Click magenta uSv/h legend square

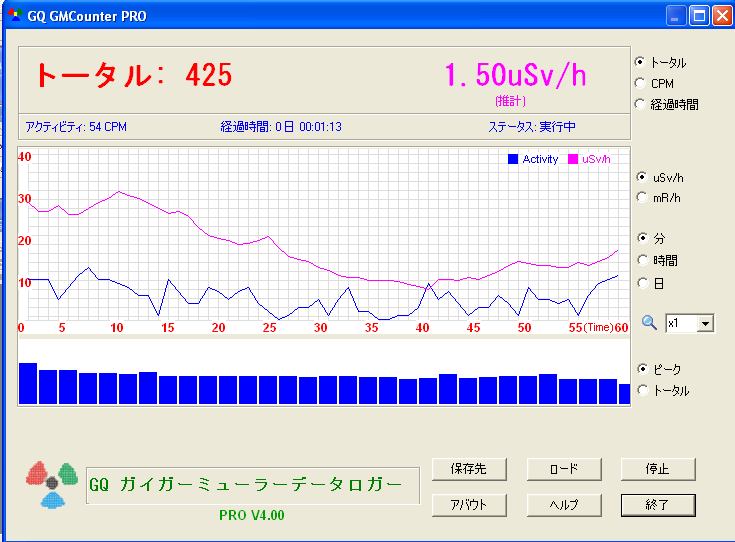click(x=573, y=159)
